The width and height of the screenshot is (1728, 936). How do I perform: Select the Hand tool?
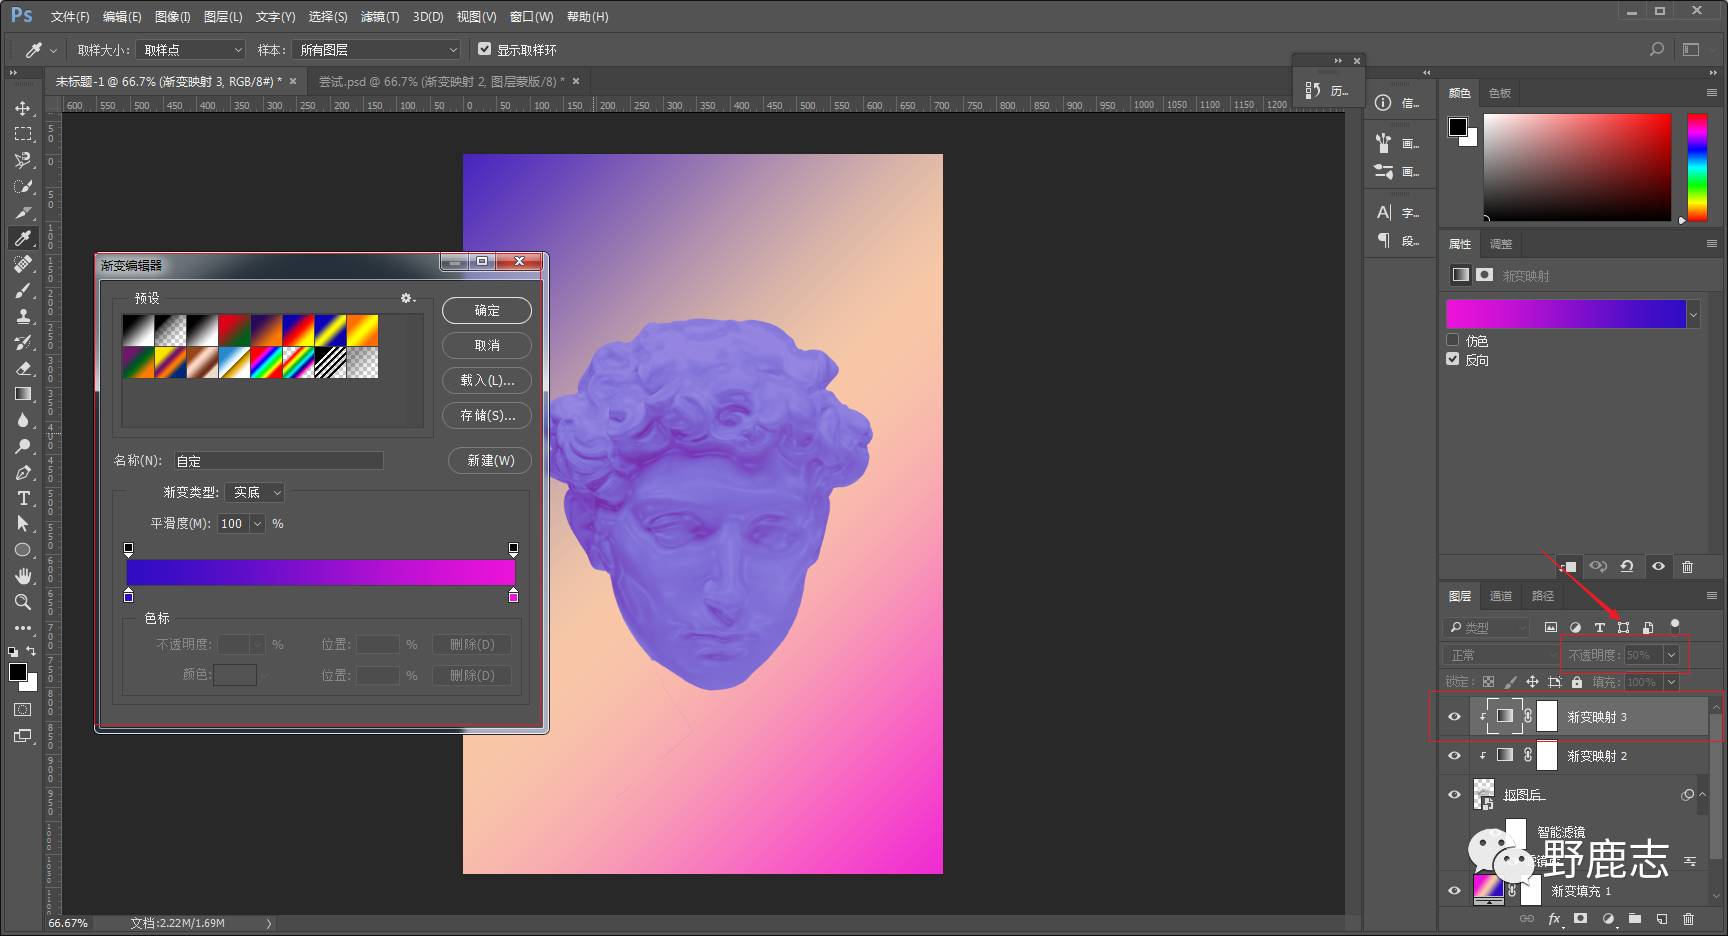[x=23, y=576]
